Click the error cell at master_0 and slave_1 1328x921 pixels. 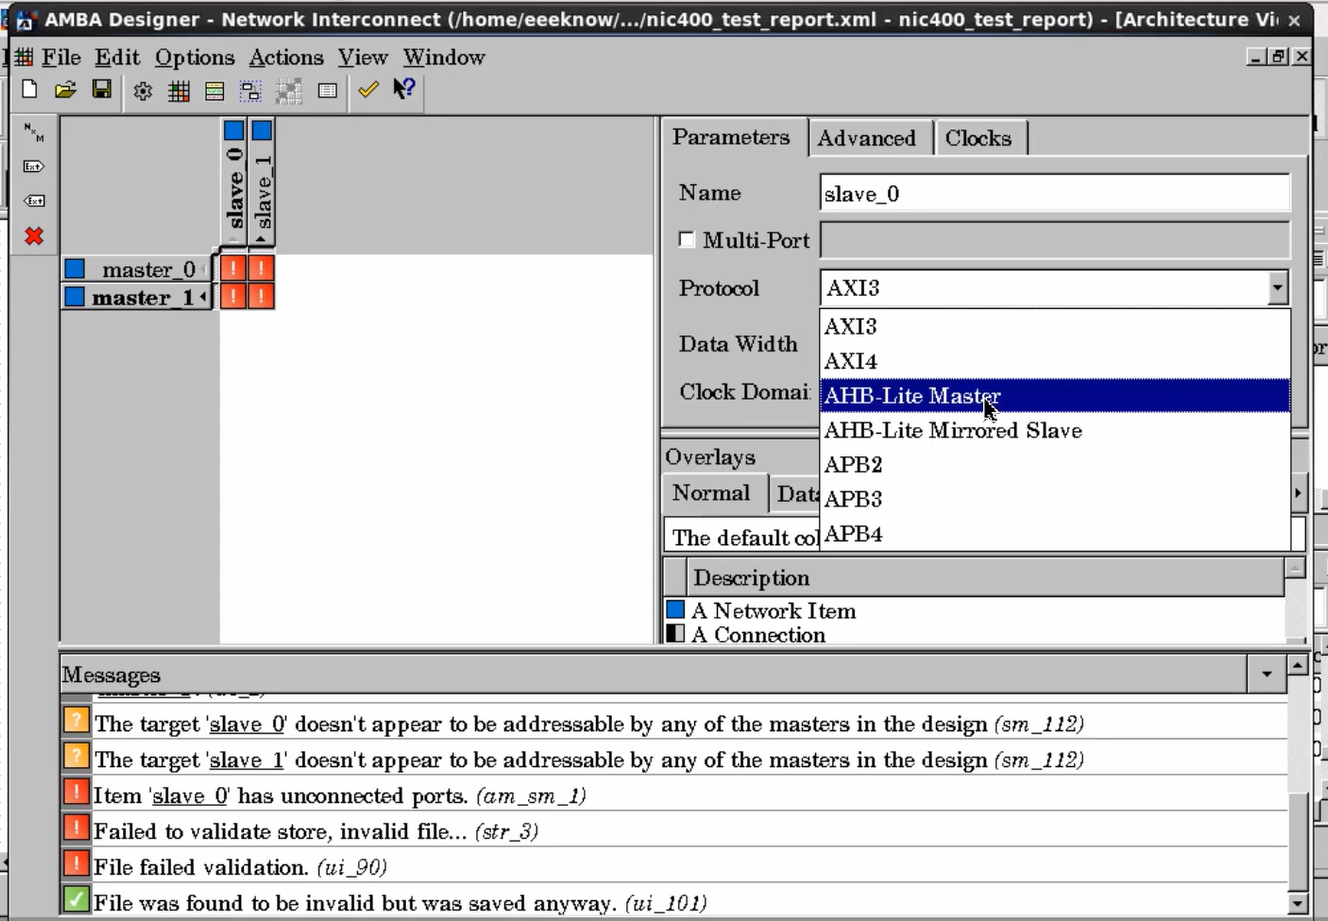(x=261, y=268)
